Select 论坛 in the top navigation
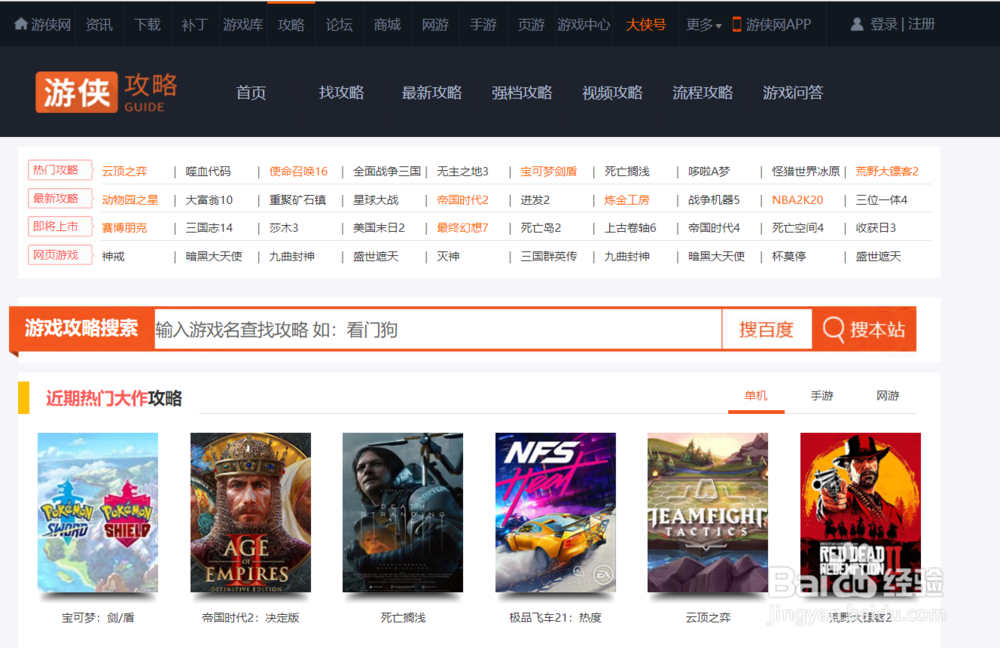This screenshot has height=648, width=1000. pyautogui.click(x=339, y=24)
